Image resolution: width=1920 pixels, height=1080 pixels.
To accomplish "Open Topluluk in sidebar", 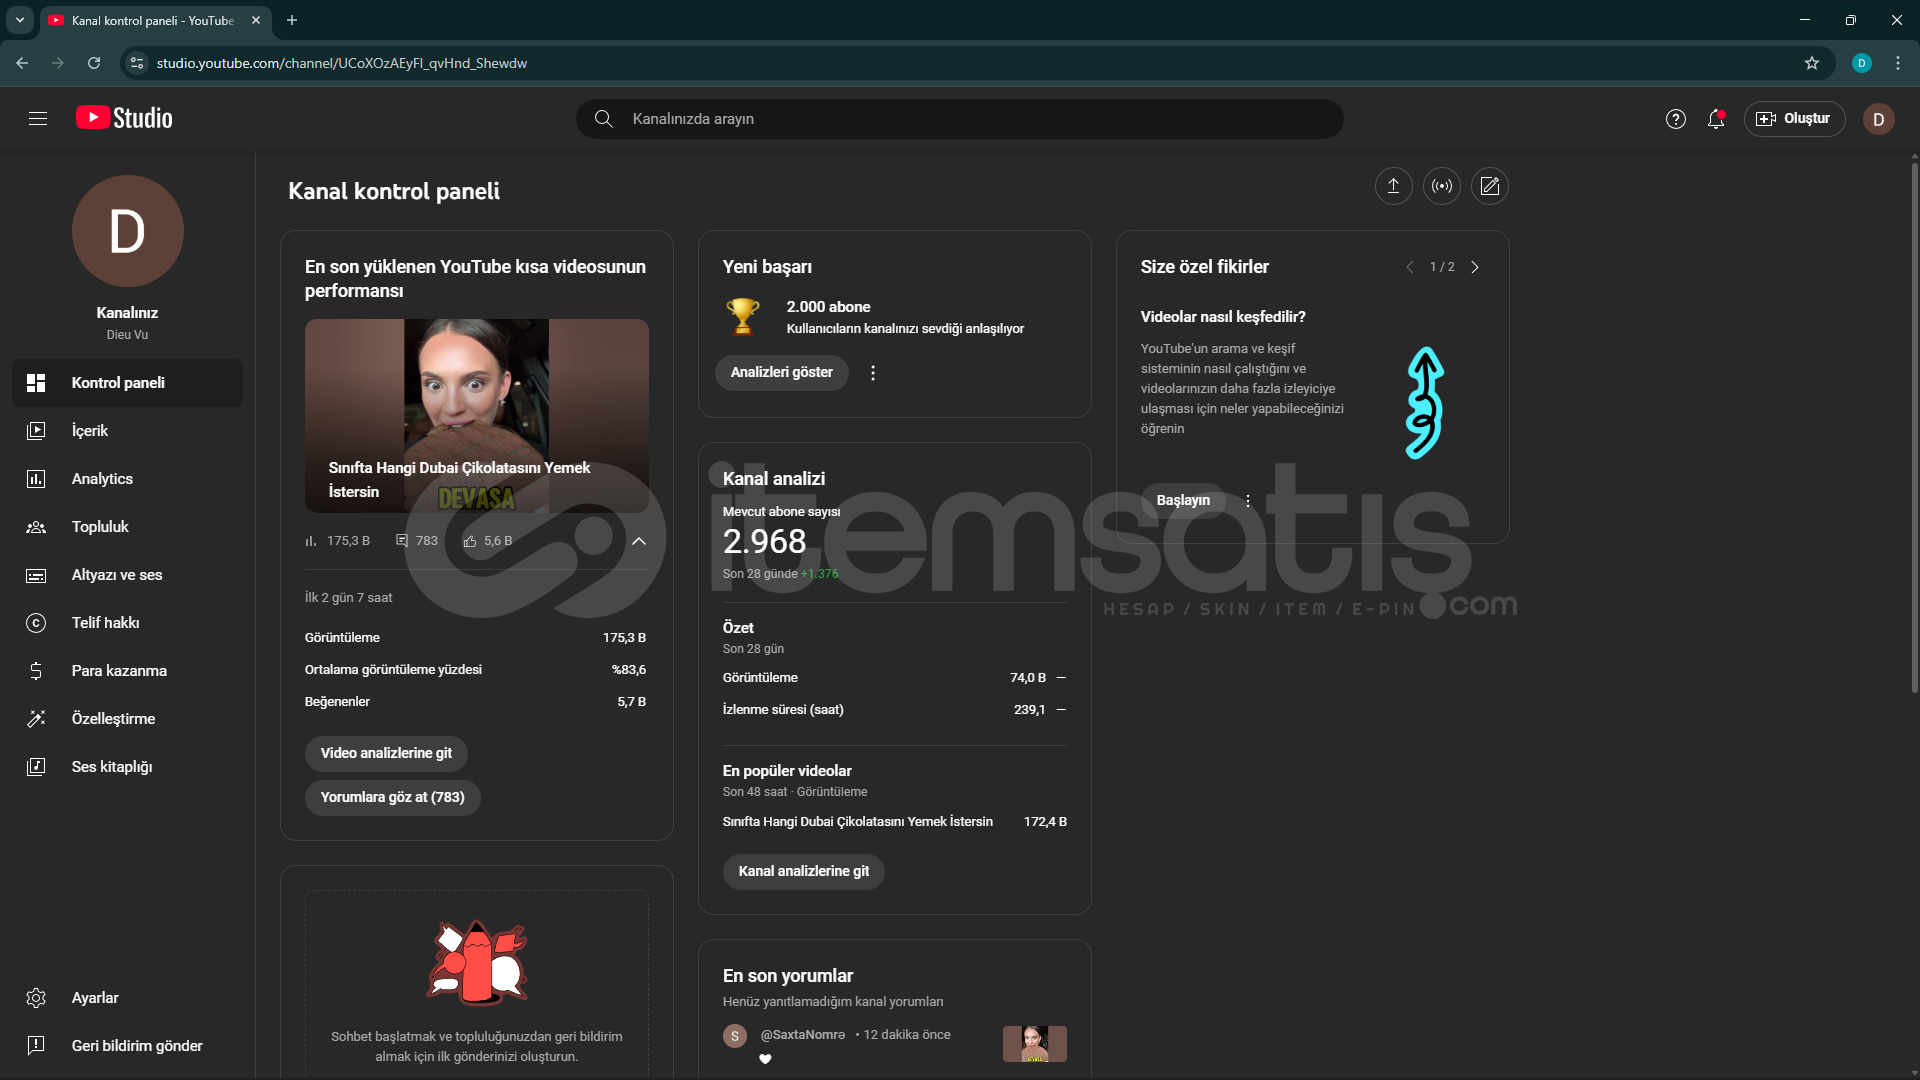I will (x=127, y=527).
